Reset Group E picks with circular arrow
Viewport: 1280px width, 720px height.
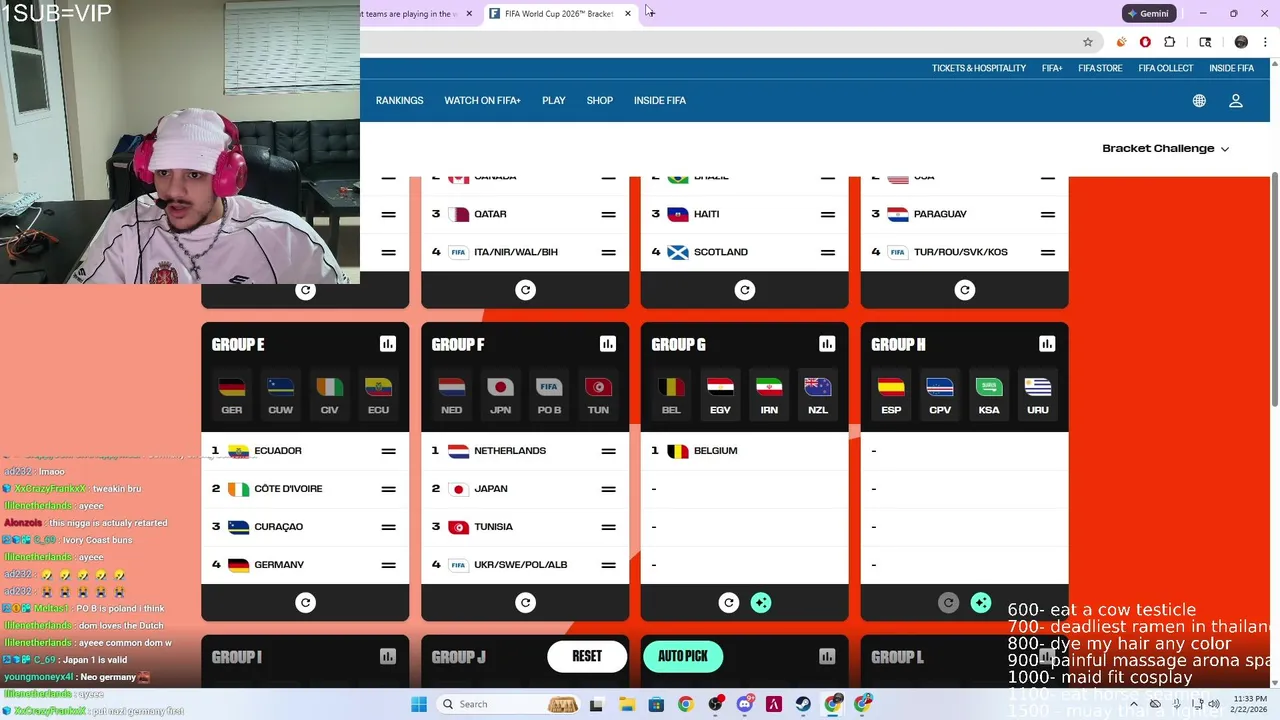tap(306, 602)
